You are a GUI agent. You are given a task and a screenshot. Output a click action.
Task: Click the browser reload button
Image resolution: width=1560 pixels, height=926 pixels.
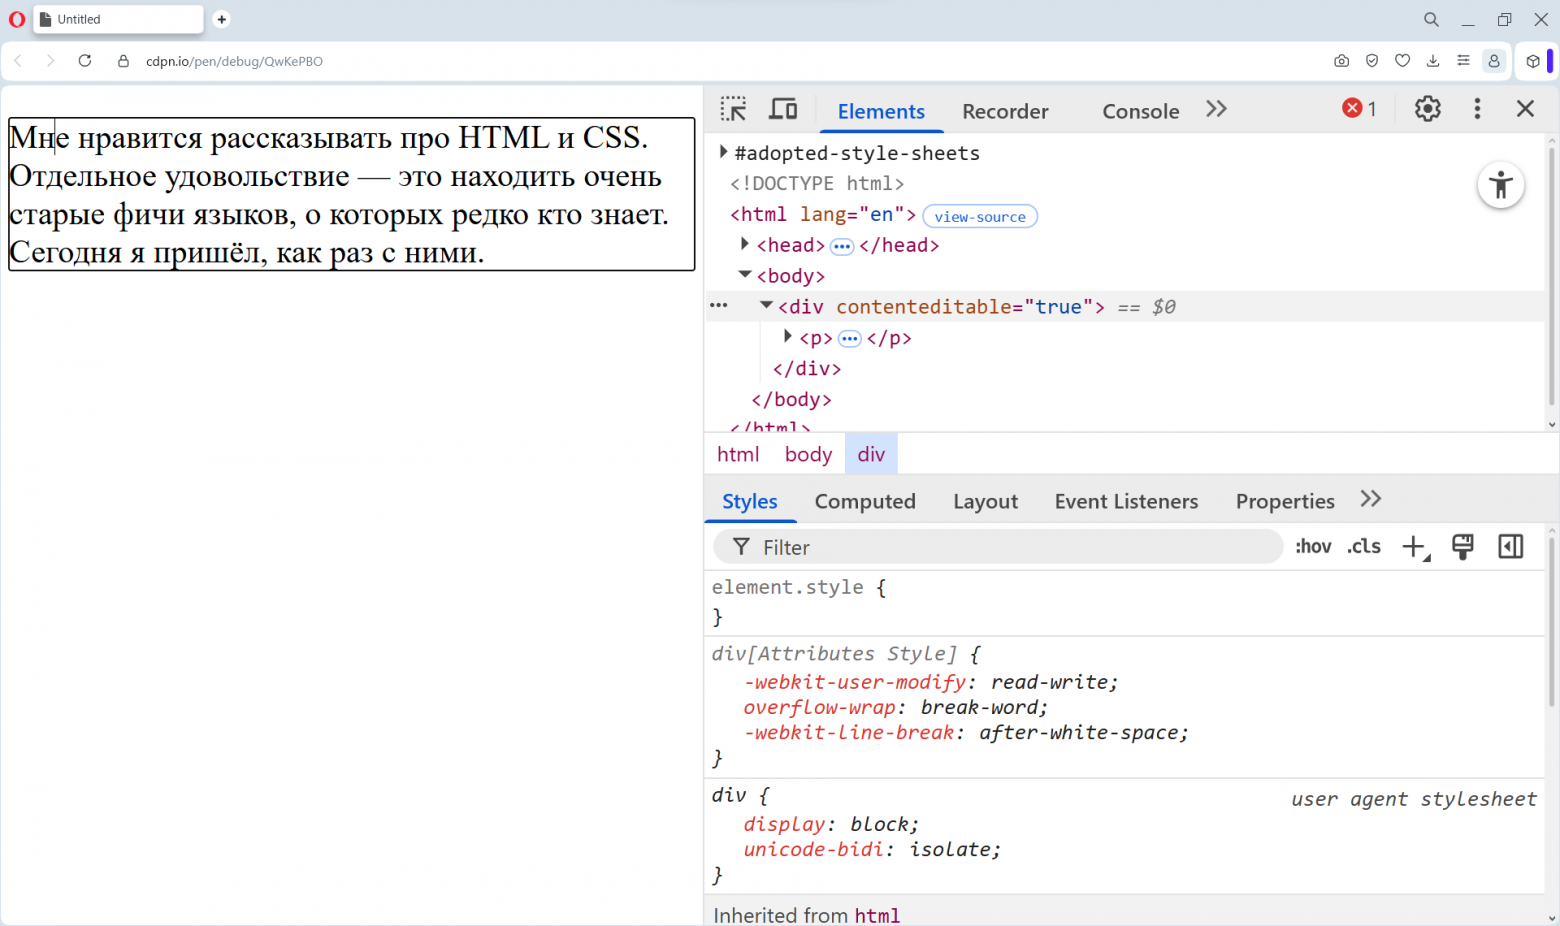[x=85, y=61]
